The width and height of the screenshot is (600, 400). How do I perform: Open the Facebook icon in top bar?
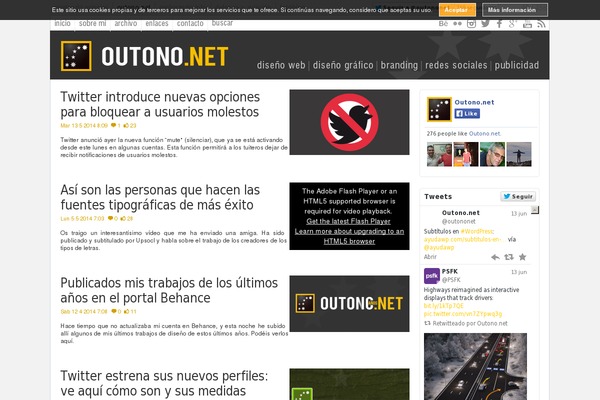coord(499,24)
